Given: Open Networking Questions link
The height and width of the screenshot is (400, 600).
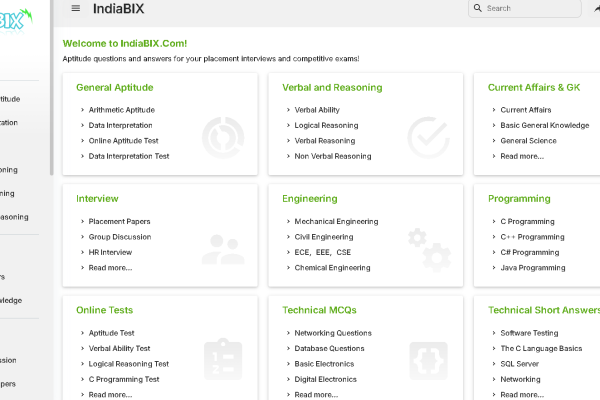Looking at the screenshot, I should [x=333, y=333].
